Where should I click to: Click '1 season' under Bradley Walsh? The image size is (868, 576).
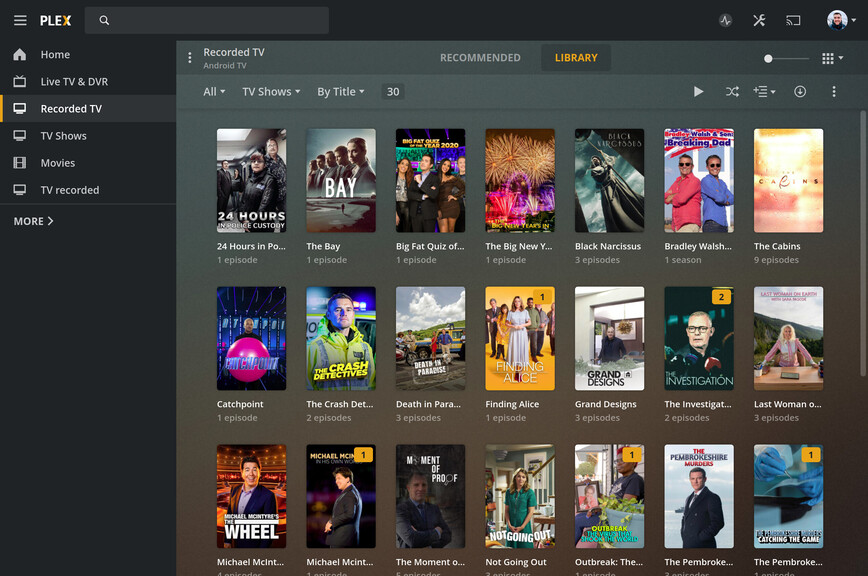click(683, 260)
